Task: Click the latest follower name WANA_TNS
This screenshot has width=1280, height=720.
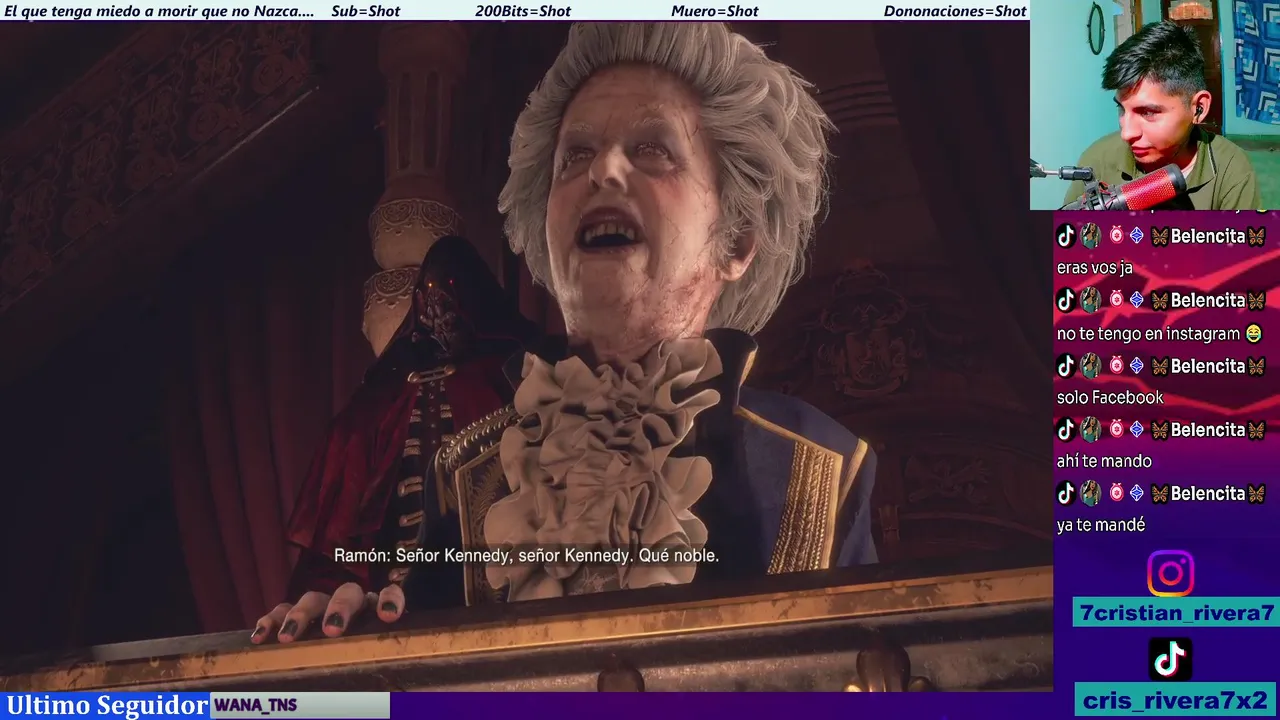Action: click(x=256, y=705)
